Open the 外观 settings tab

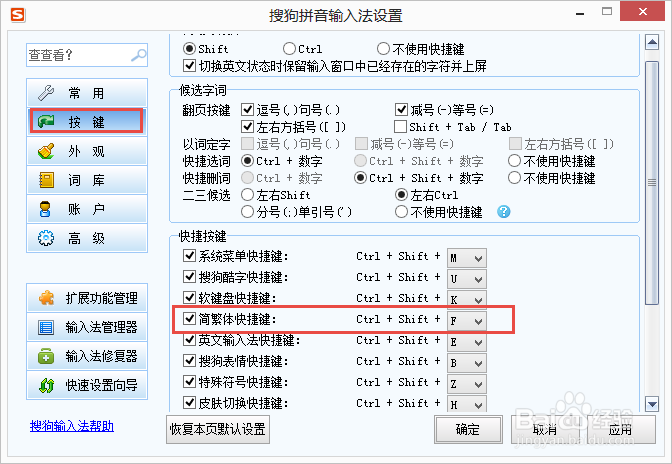87,151
